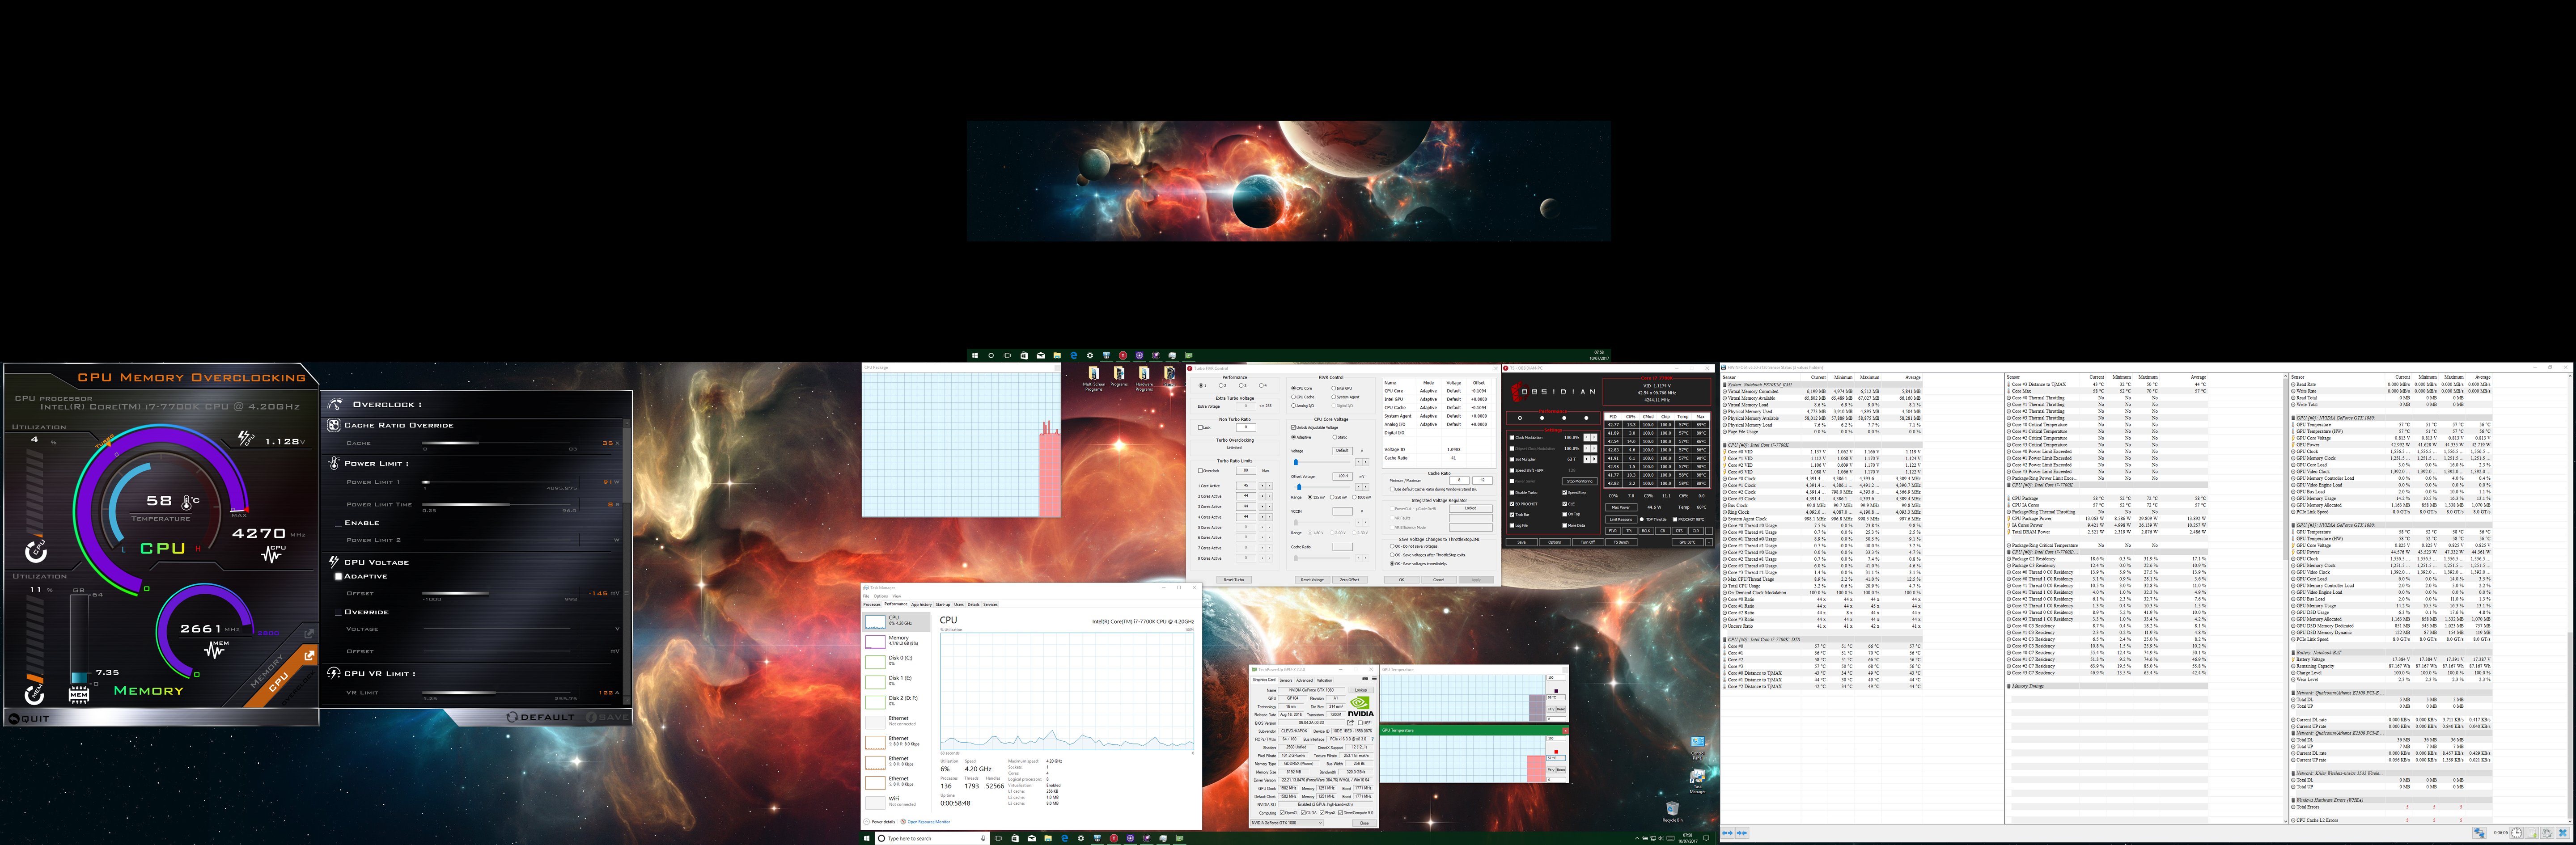Click the CPU utilization refresh gauge icon
Image resolution: width=2576 pixels, height=845 pixels.
pyautogui.click(x=36, y=552)
